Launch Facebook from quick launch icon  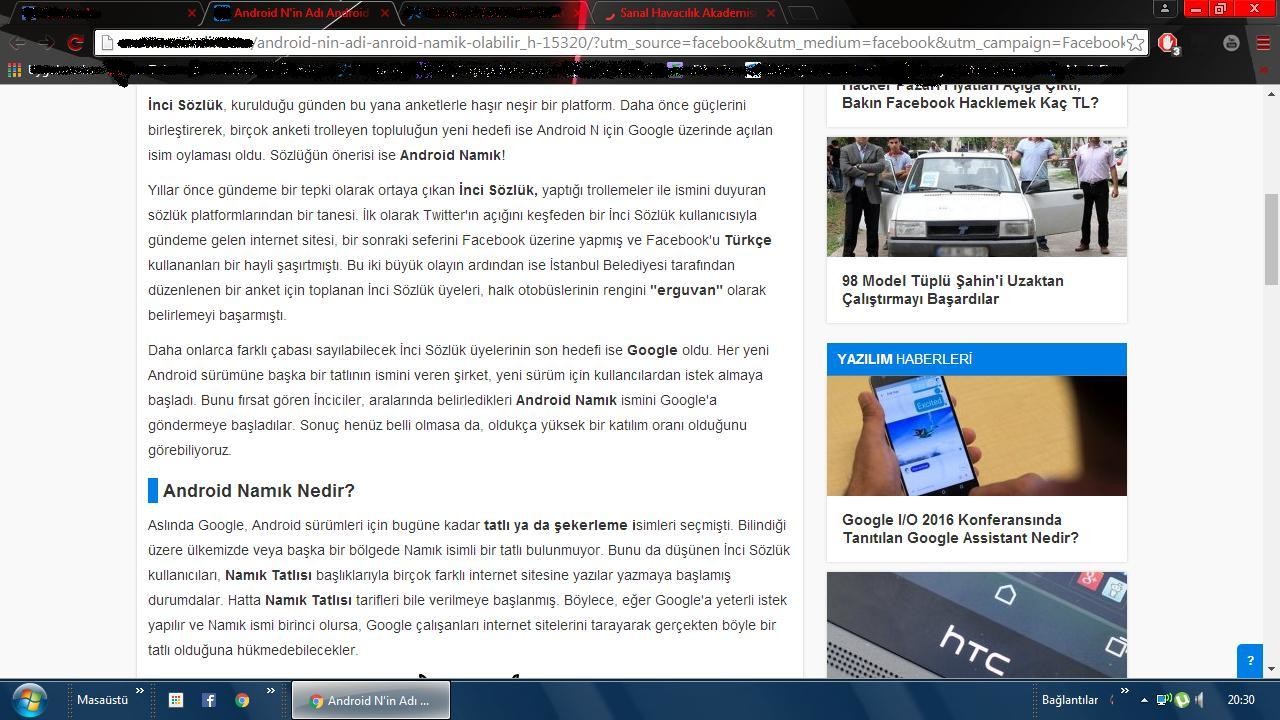point(208,700)
